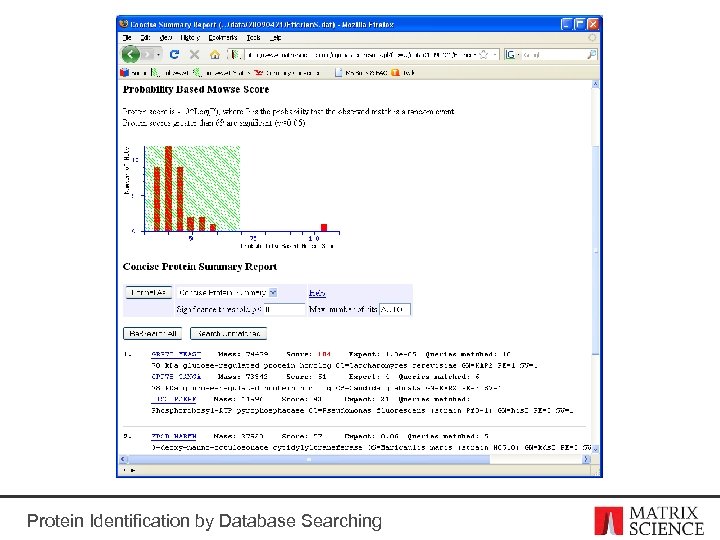Click the Probability Based Mowse Score heading
720x540 pixels.
(196, 90)
